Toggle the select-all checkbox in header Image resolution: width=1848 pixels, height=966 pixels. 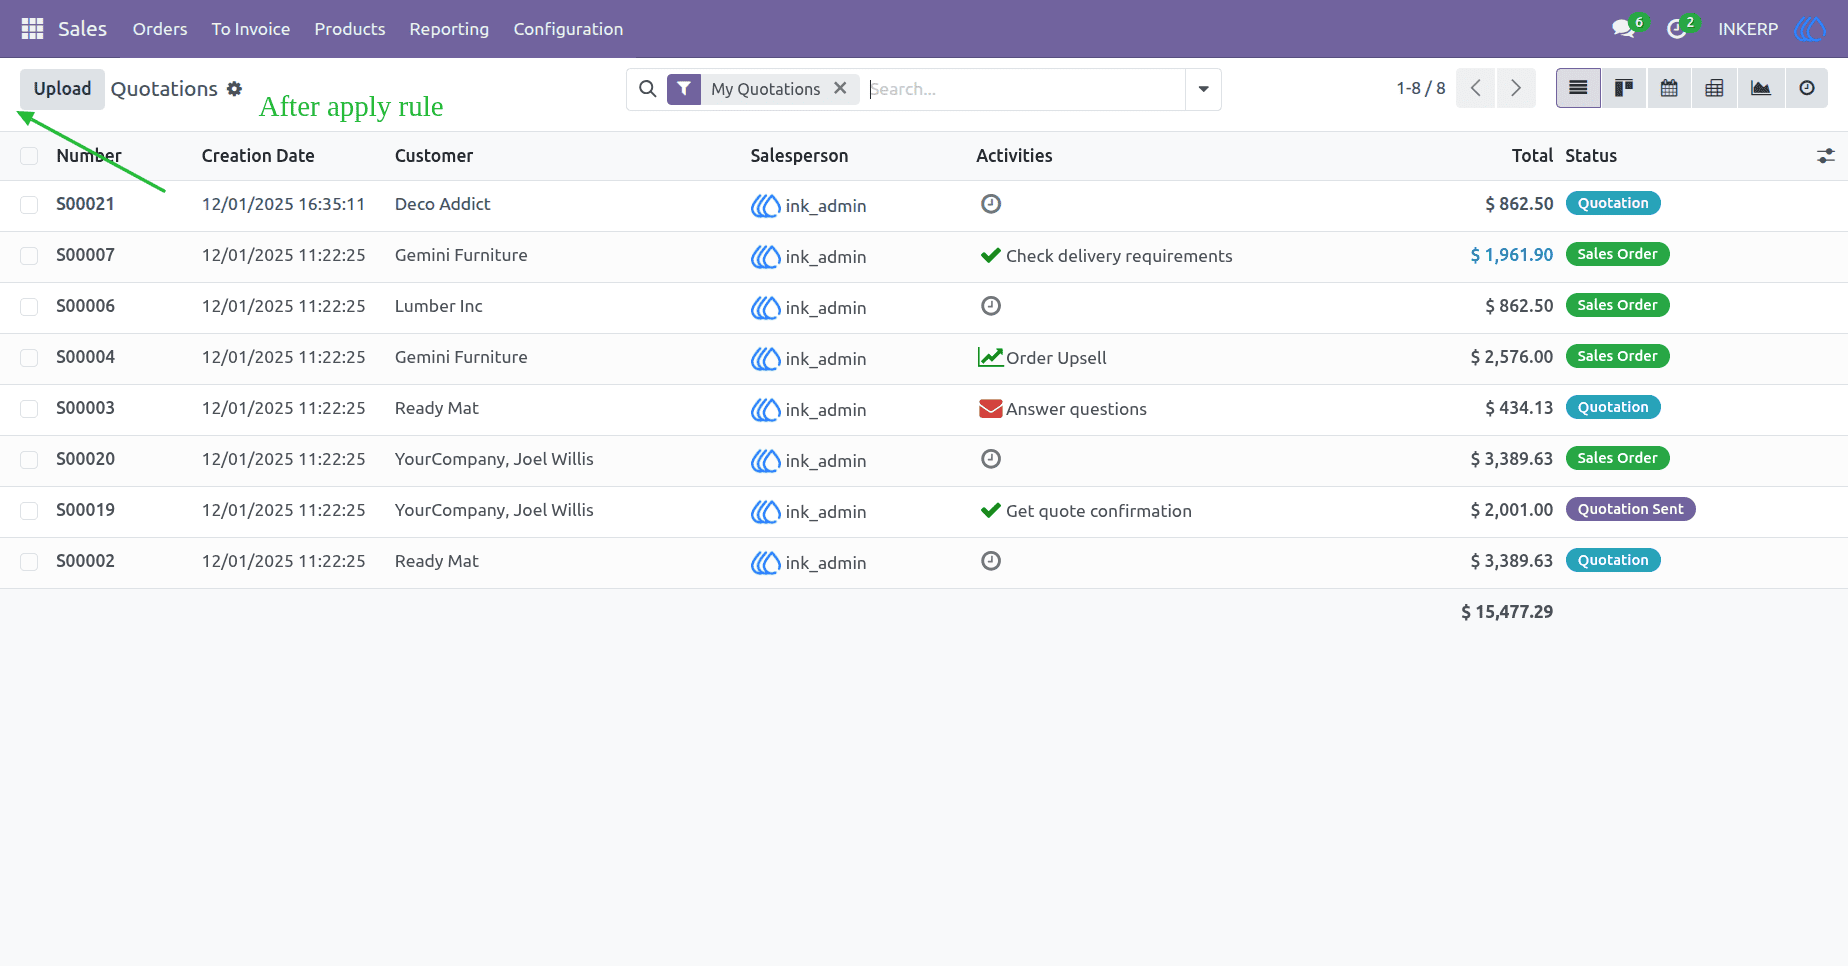(x=29, y=156)
